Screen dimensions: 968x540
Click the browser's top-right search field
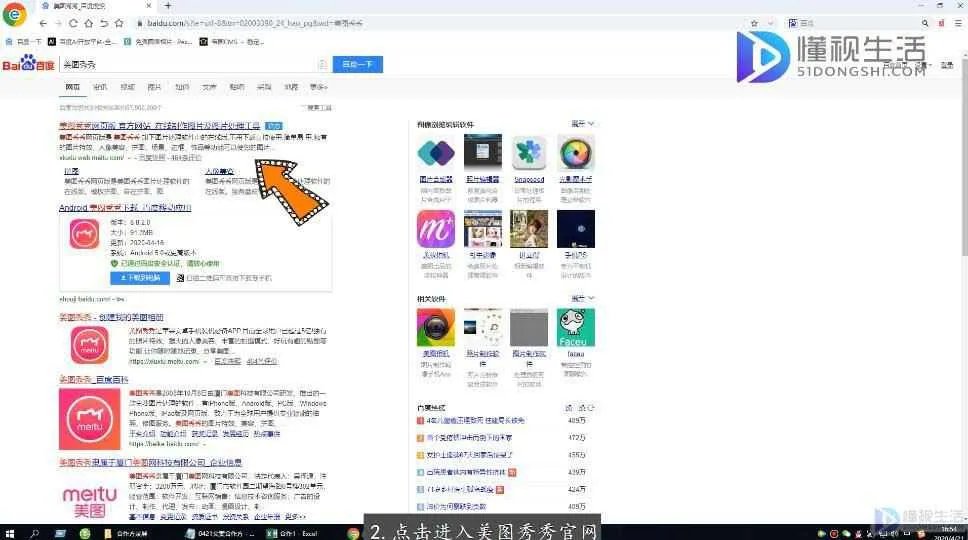tap(858, 23)
